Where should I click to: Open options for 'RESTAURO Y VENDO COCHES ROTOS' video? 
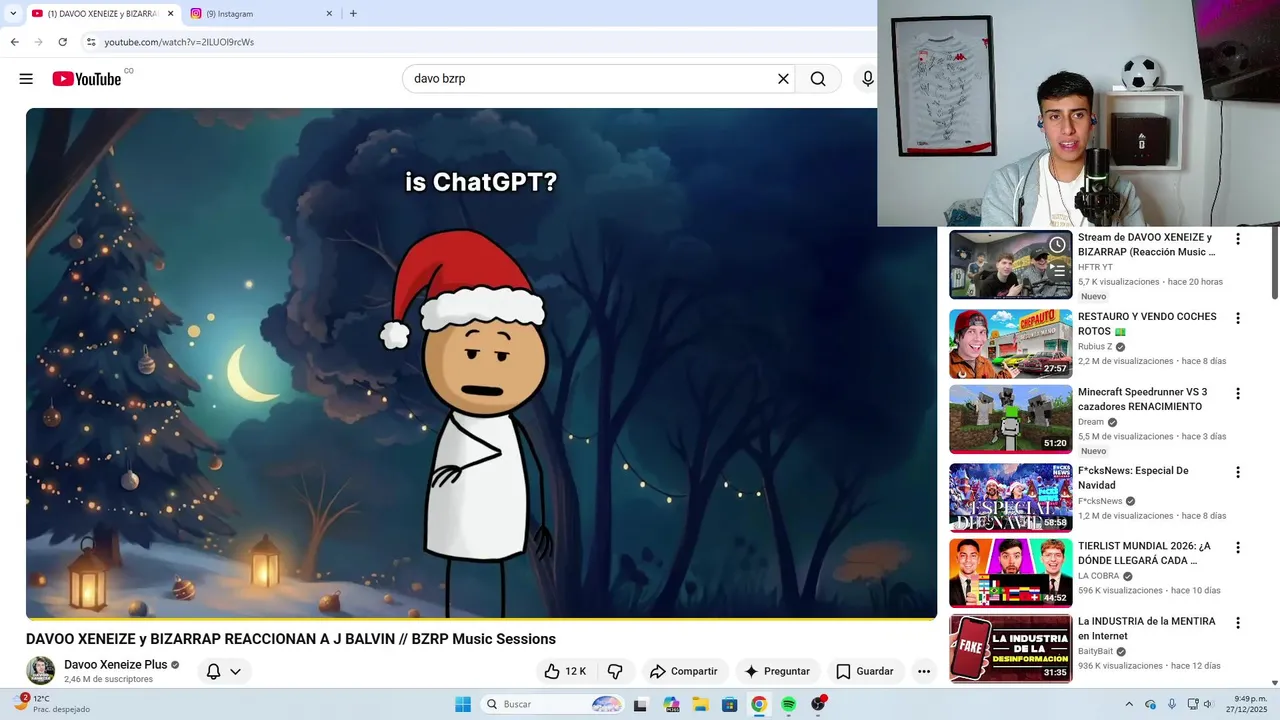click(1238, 318)
